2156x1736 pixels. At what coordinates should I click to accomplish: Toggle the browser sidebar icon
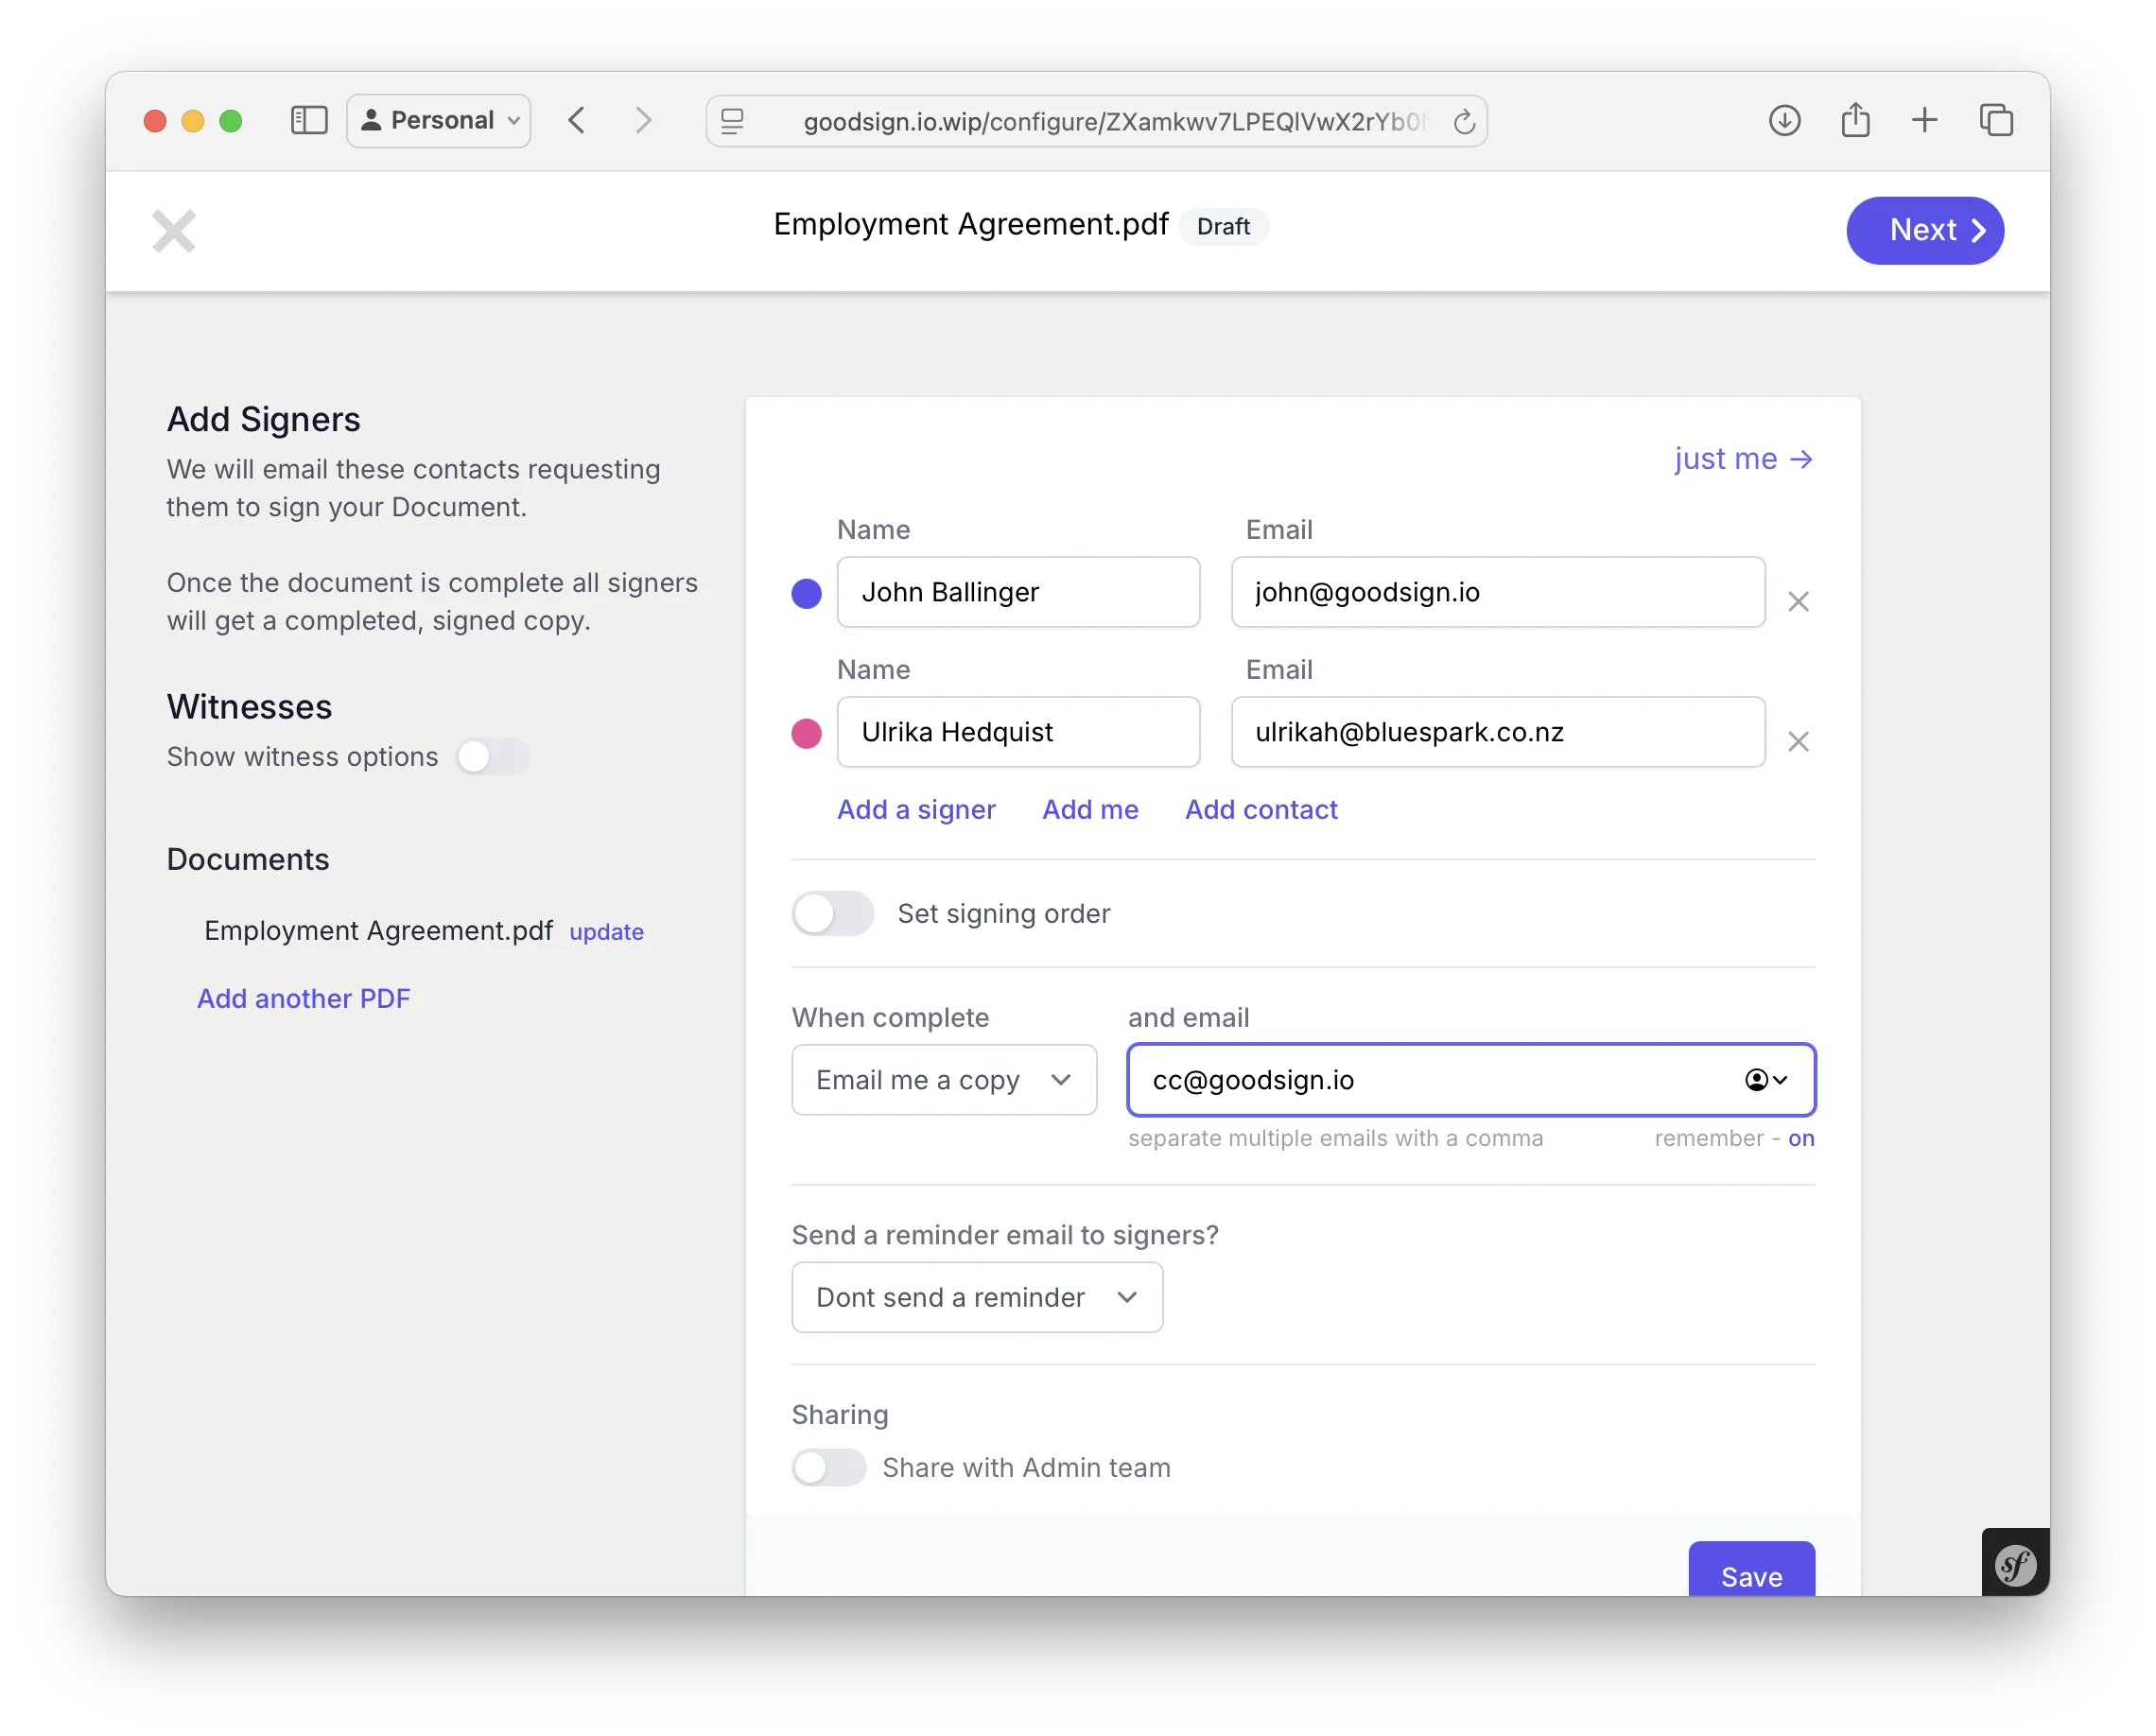(x=309, y=120)
